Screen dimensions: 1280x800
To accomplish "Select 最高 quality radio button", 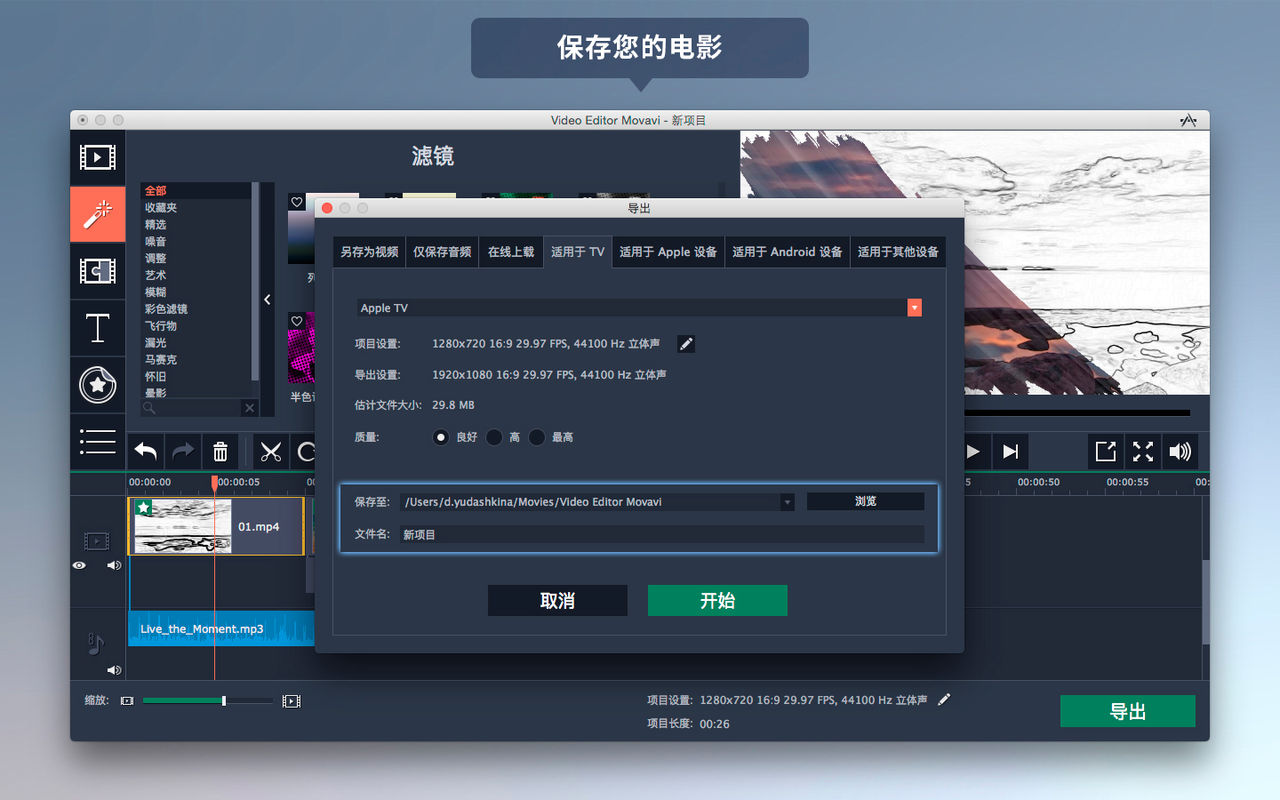I will pos(537,437).
